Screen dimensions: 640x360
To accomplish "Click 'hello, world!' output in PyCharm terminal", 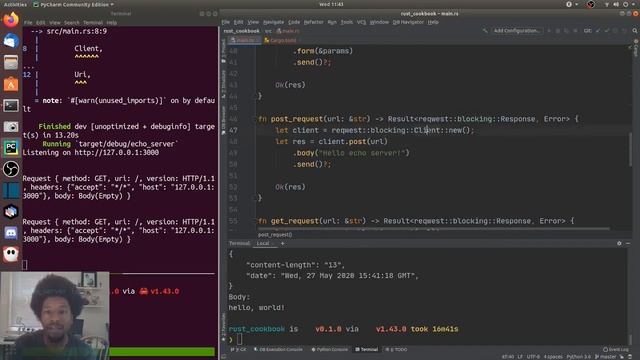I will (256, 308).
